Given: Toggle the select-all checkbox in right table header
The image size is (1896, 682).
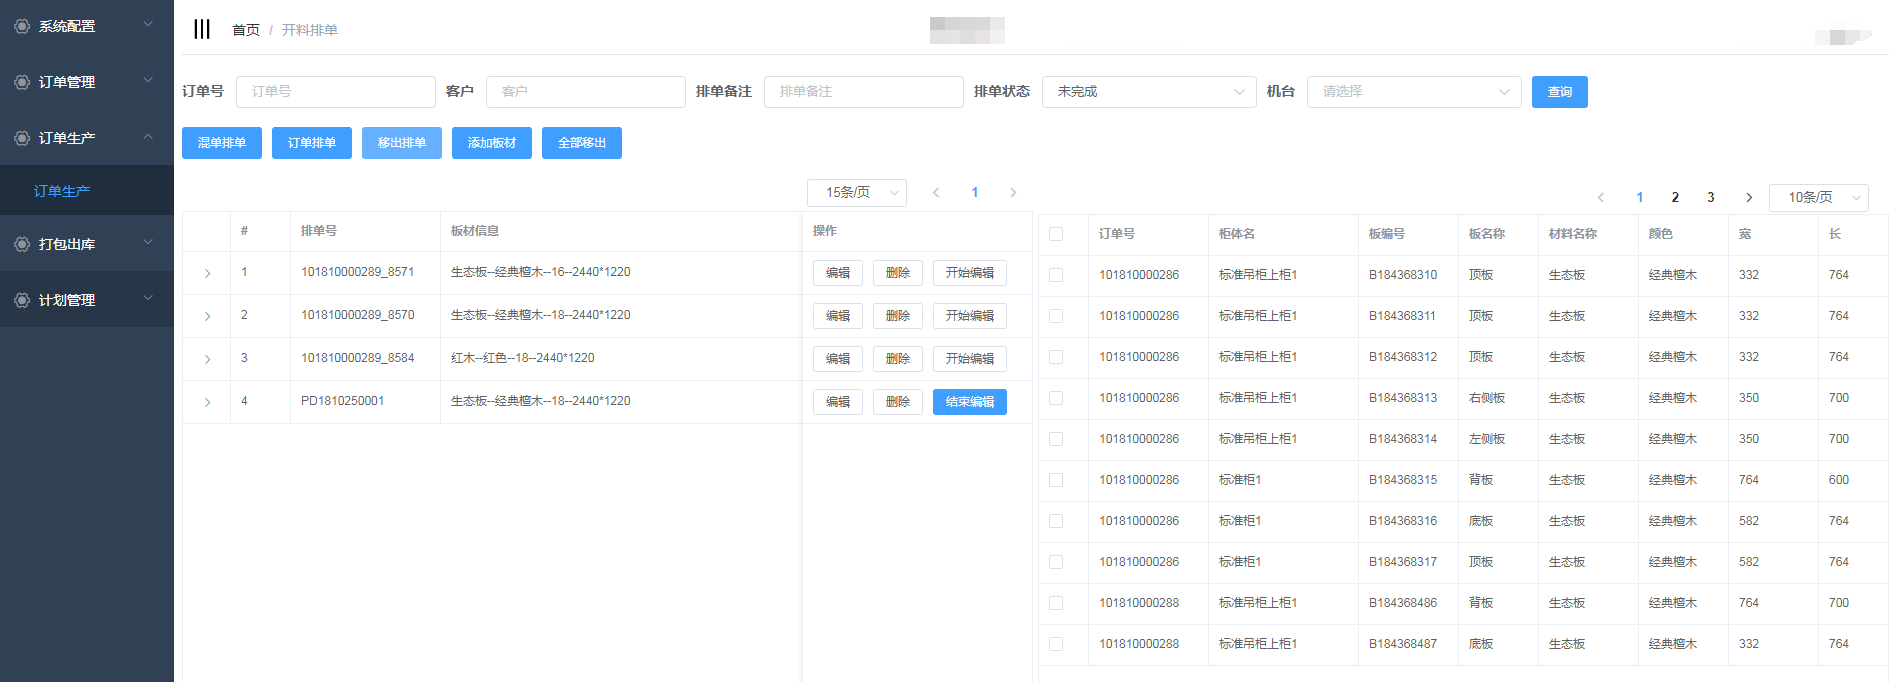Looking at the screenshot, I should [1056, 234].
